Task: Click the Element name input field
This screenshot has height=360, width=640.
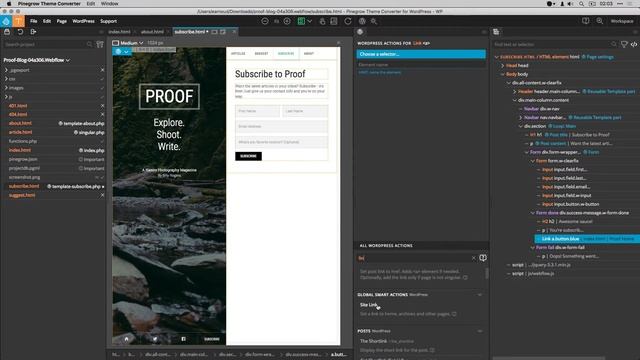Action: [x=421, y=64]
